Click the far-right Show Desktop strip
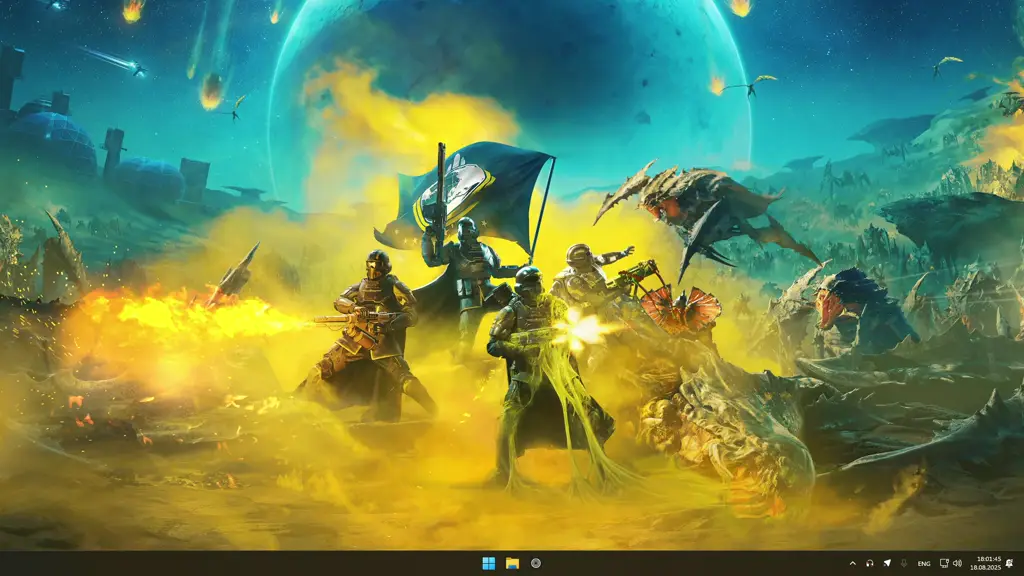This screenshot has height=576, width=1024. (1022, 563)
